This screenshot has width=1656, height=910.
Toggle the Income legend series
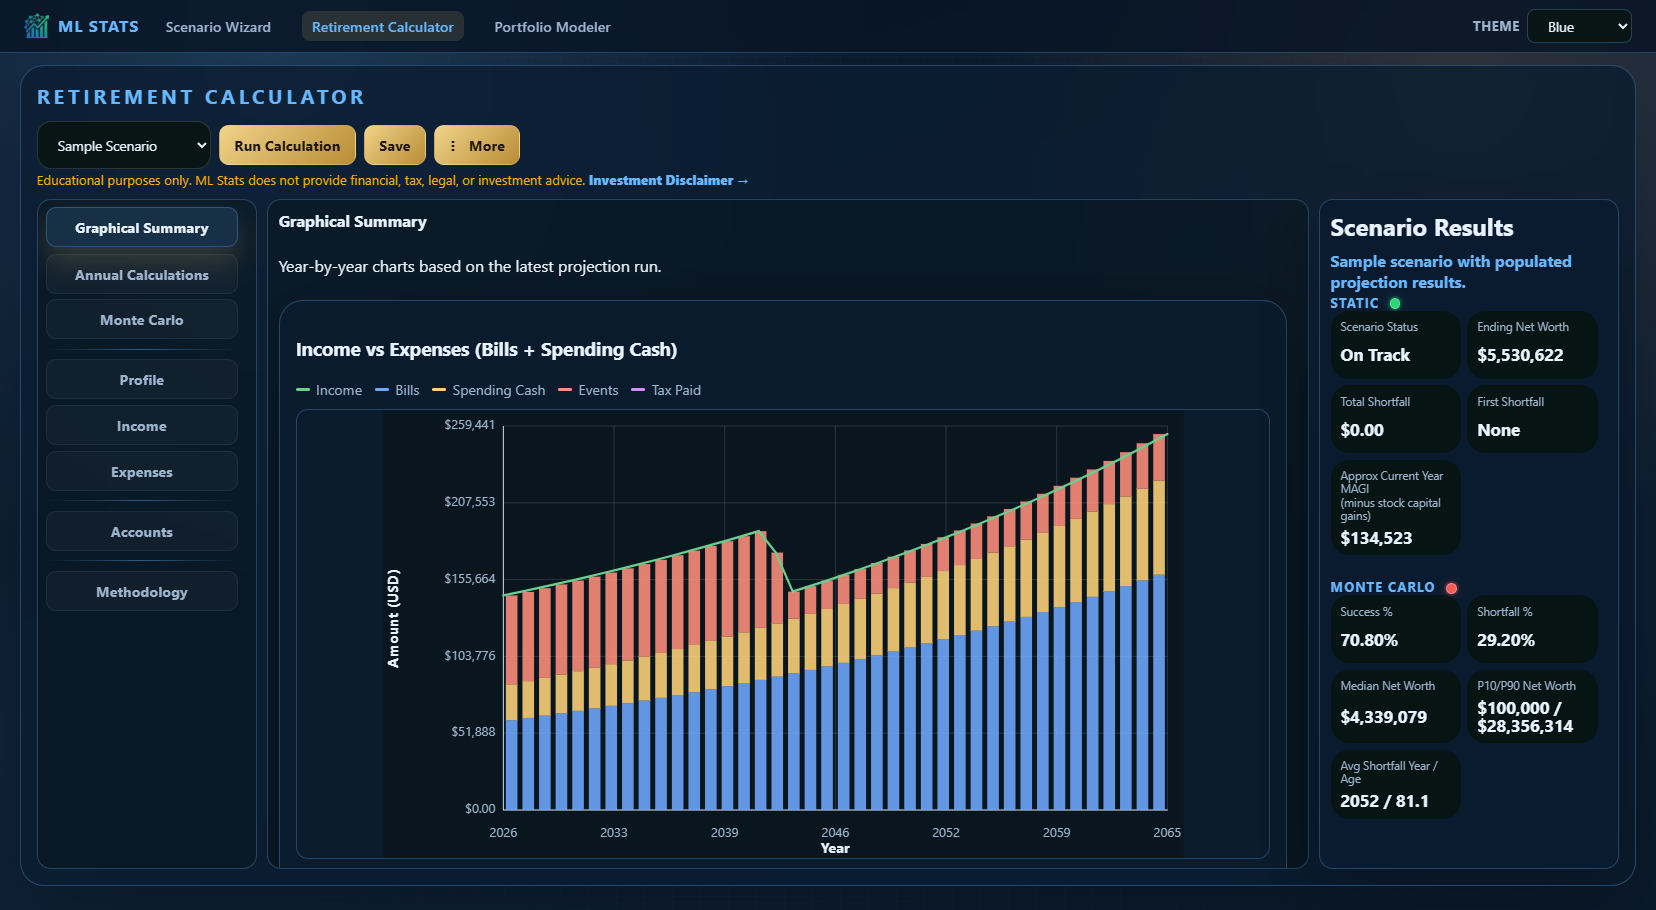coord(330,390)
